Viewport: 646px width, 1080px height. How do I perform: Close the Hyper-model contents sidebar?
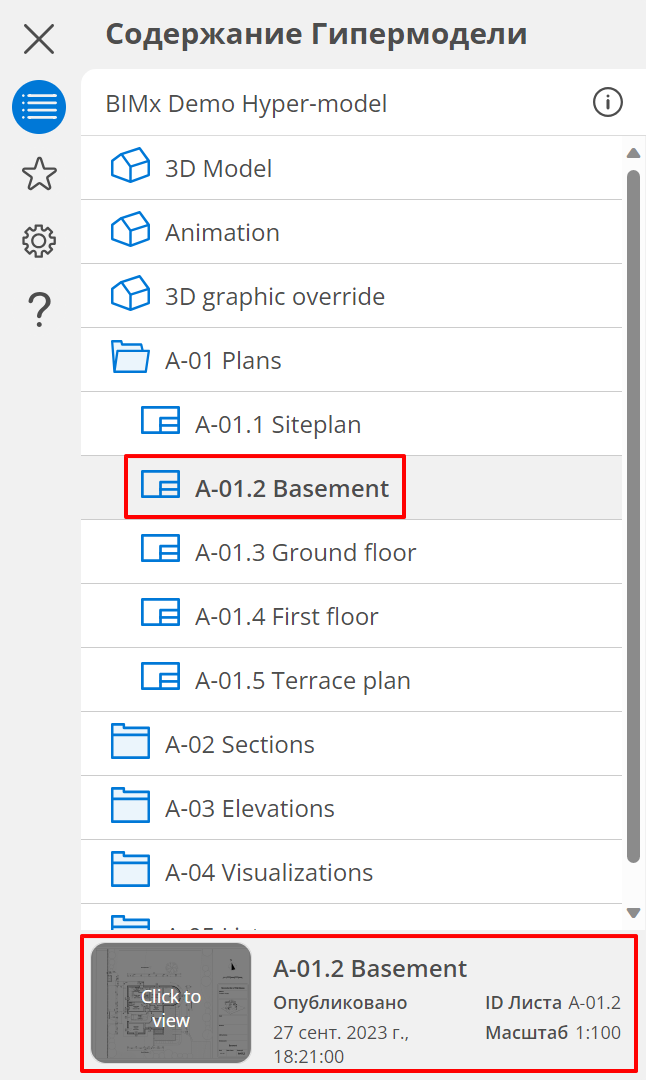pyautogui.click(x=39, y=39)
